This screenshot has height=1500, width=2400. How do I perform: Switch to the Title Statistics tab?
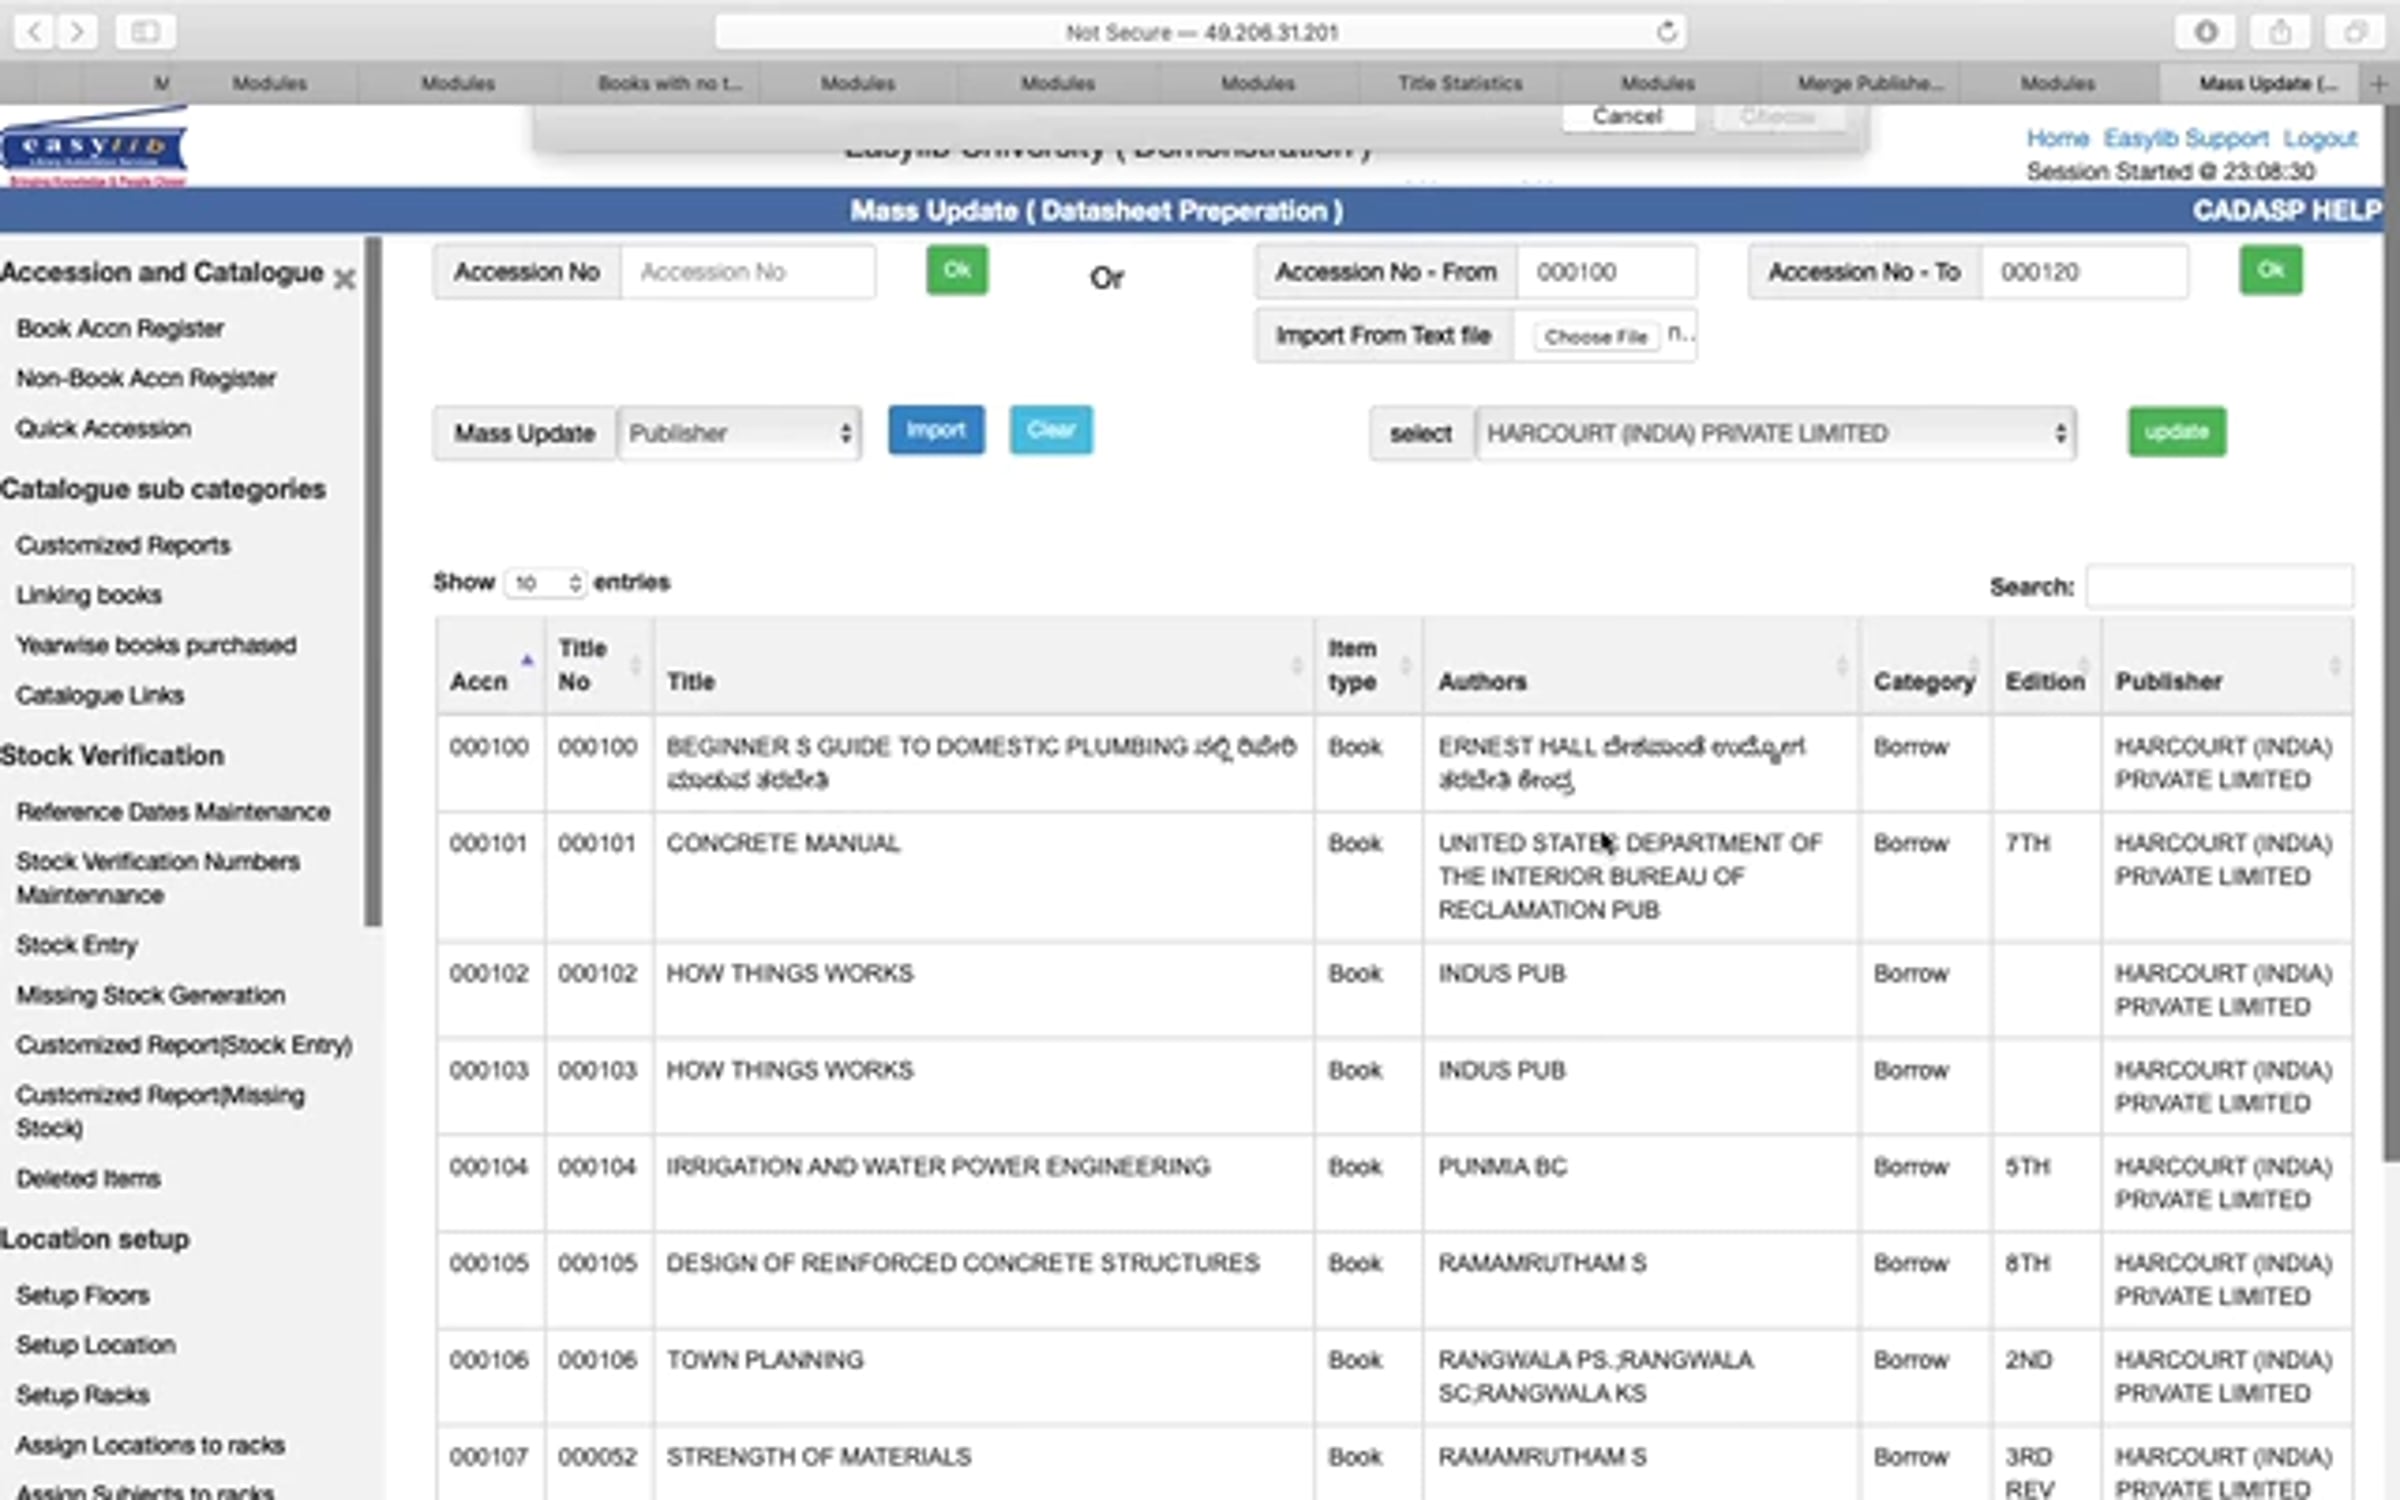coord(1459,84)
